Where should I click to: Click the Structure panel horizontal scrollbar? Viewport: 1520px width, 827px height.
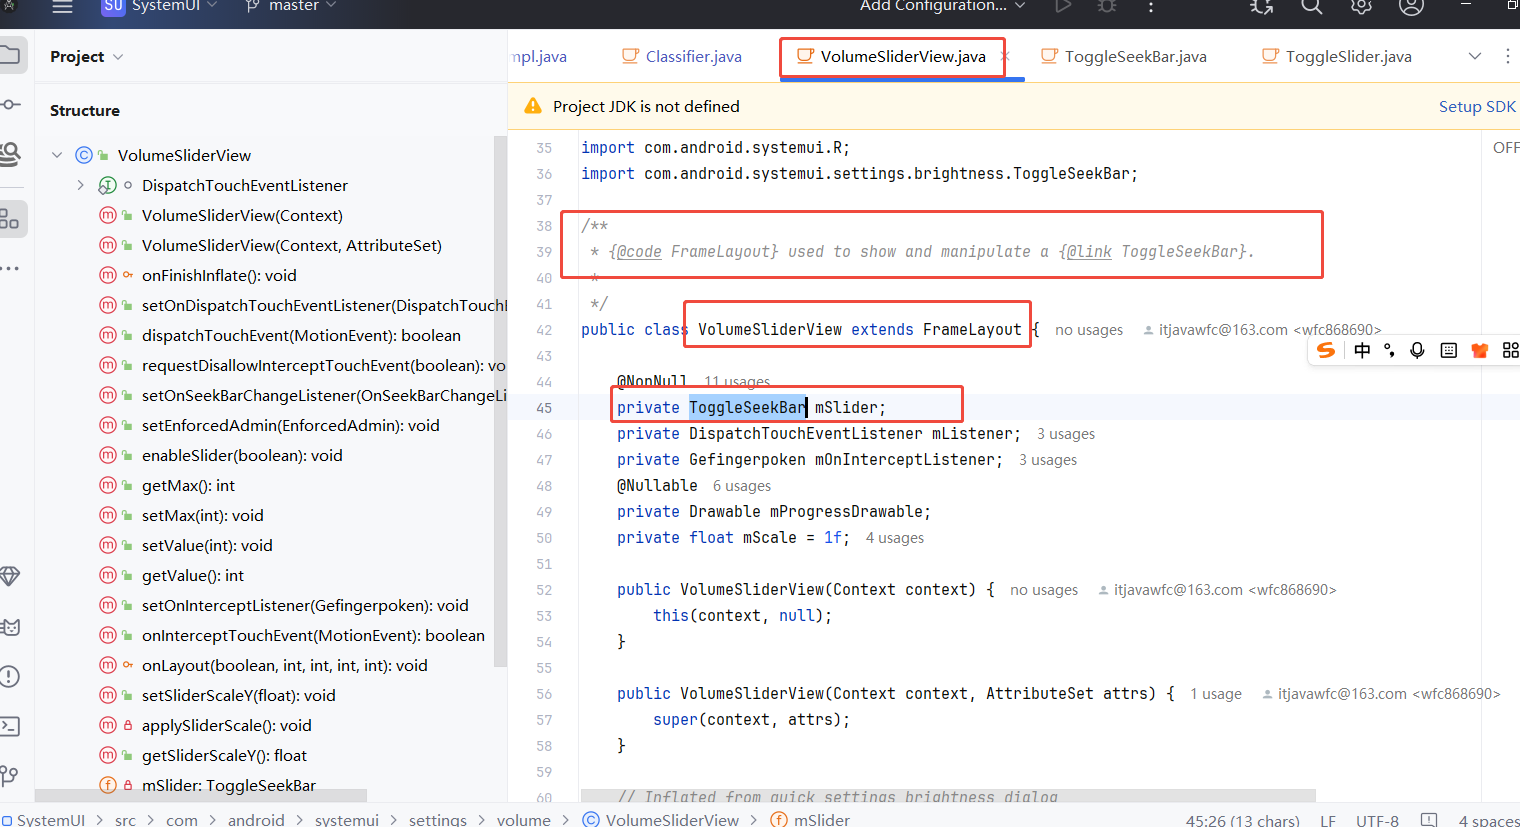click(x=200, y=796)
